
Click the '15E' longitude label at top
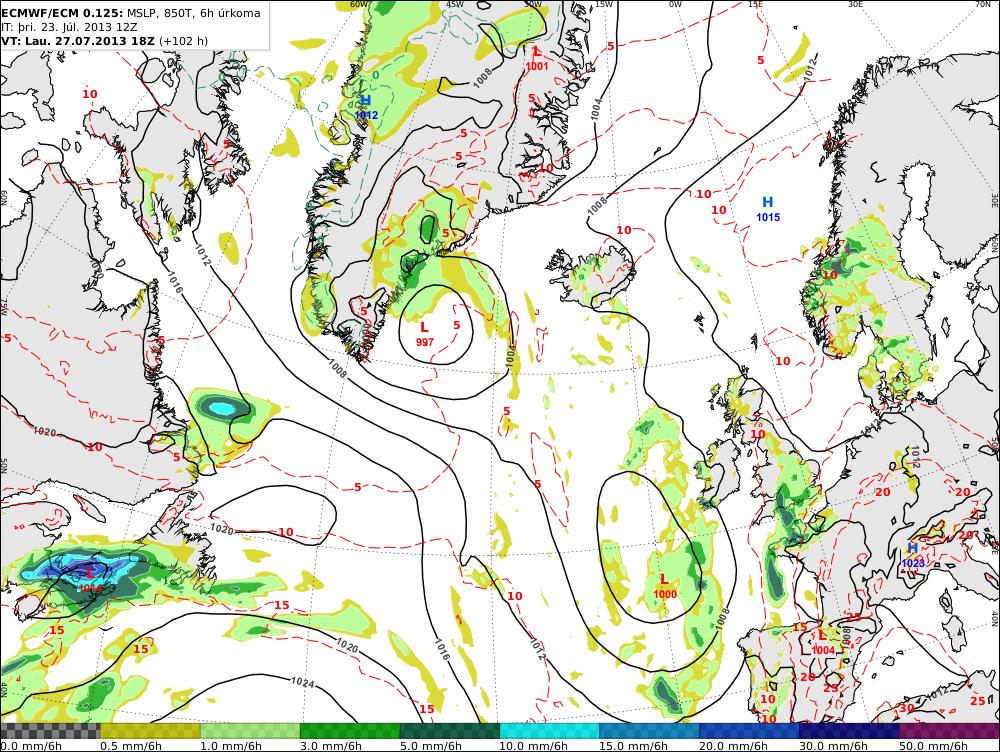(x=754, y=4)
